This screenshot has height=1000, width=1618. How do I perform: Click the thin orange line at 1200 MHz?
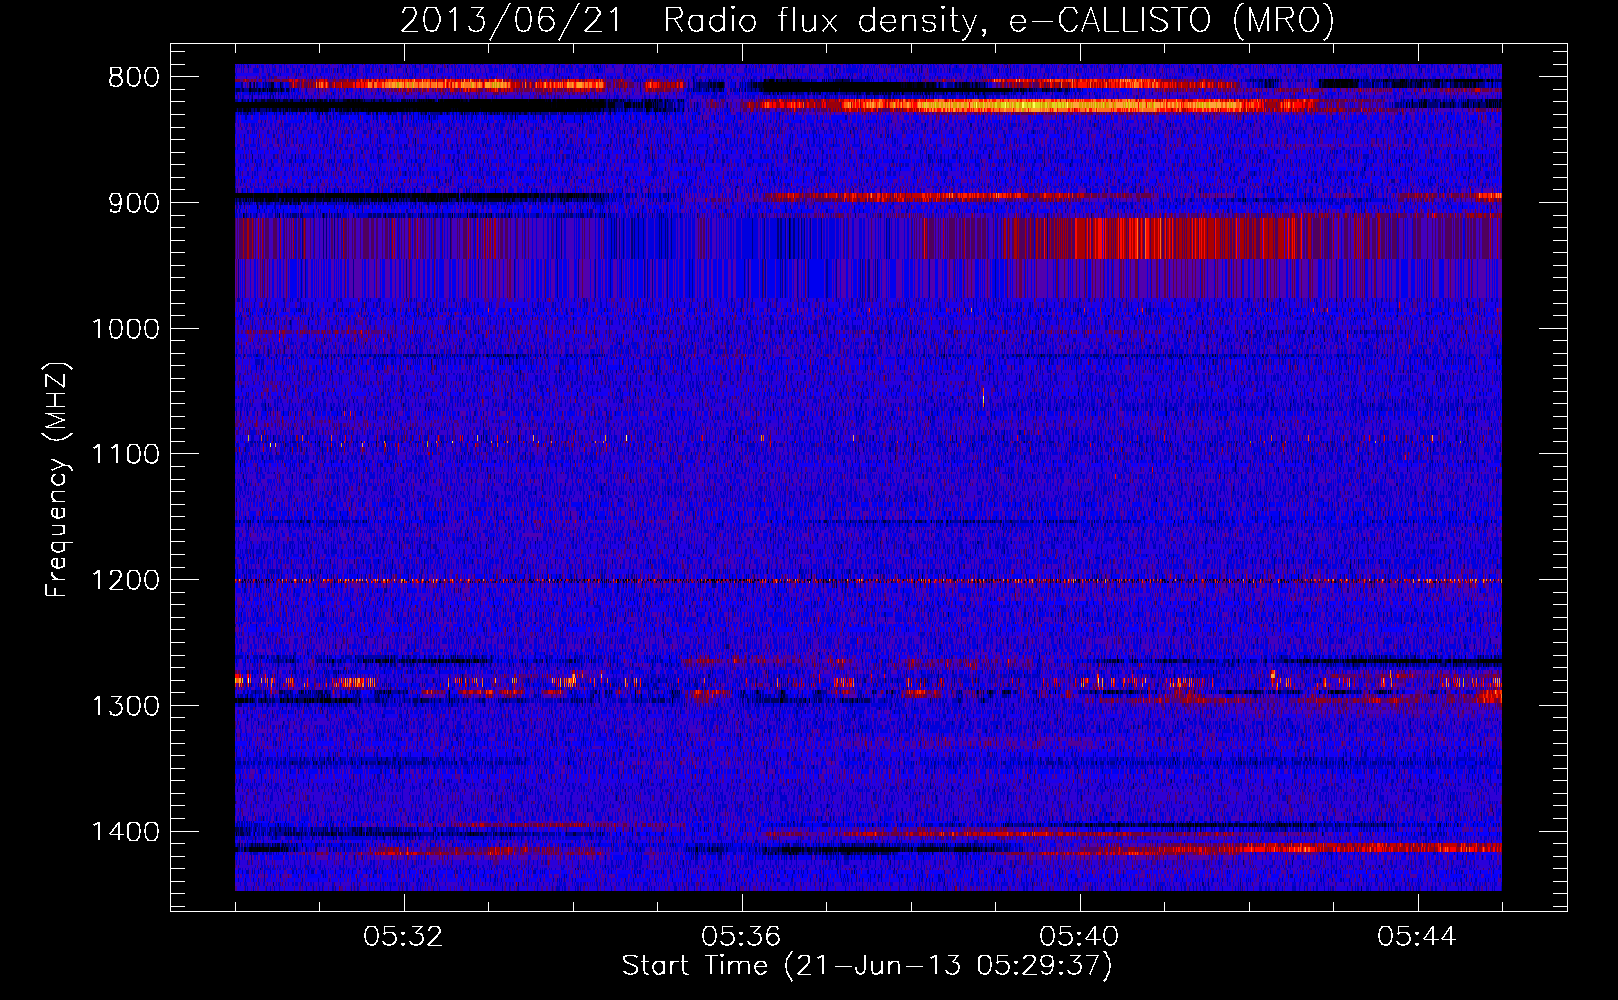[x=868, y=581]
